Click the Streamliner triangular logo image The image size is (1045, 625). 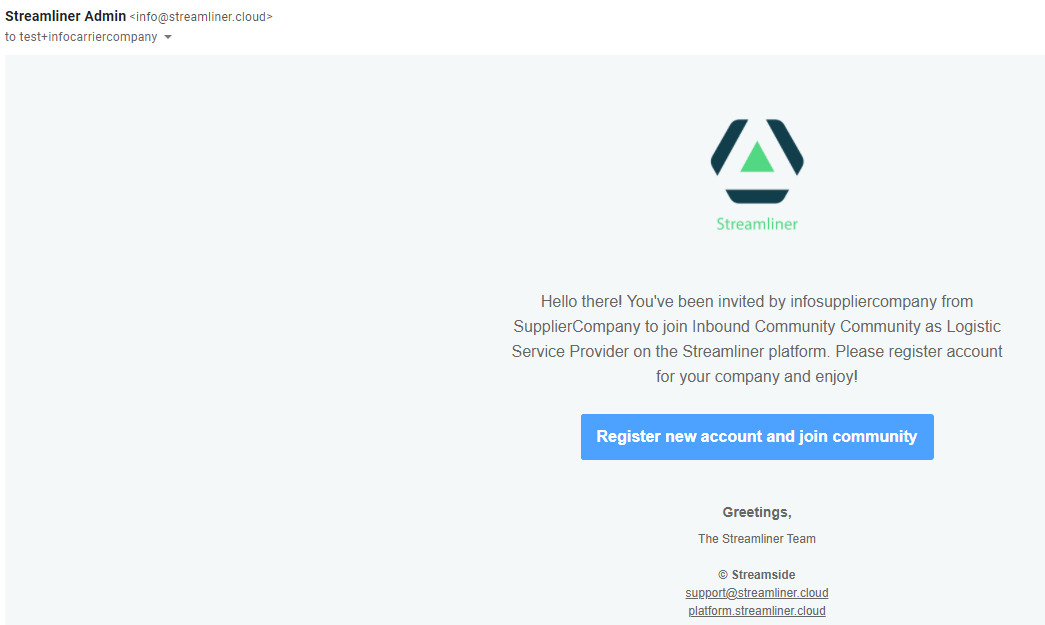pos(757,161)
